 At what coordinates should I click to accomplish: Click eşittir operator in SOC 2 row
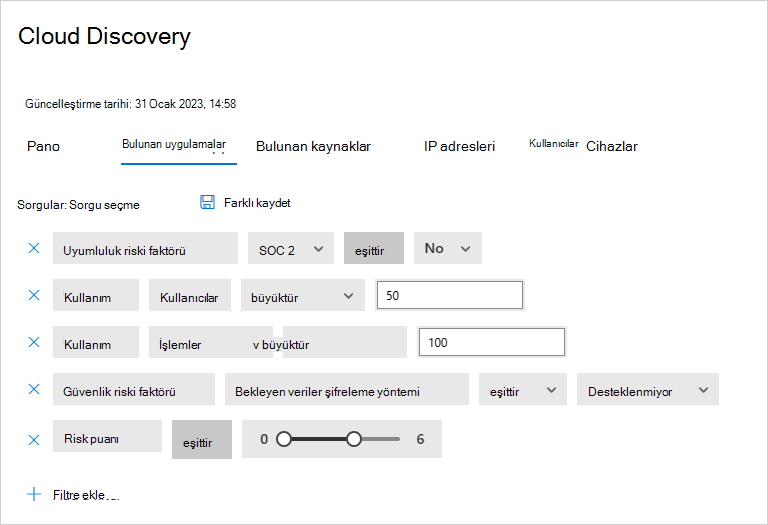374,248
